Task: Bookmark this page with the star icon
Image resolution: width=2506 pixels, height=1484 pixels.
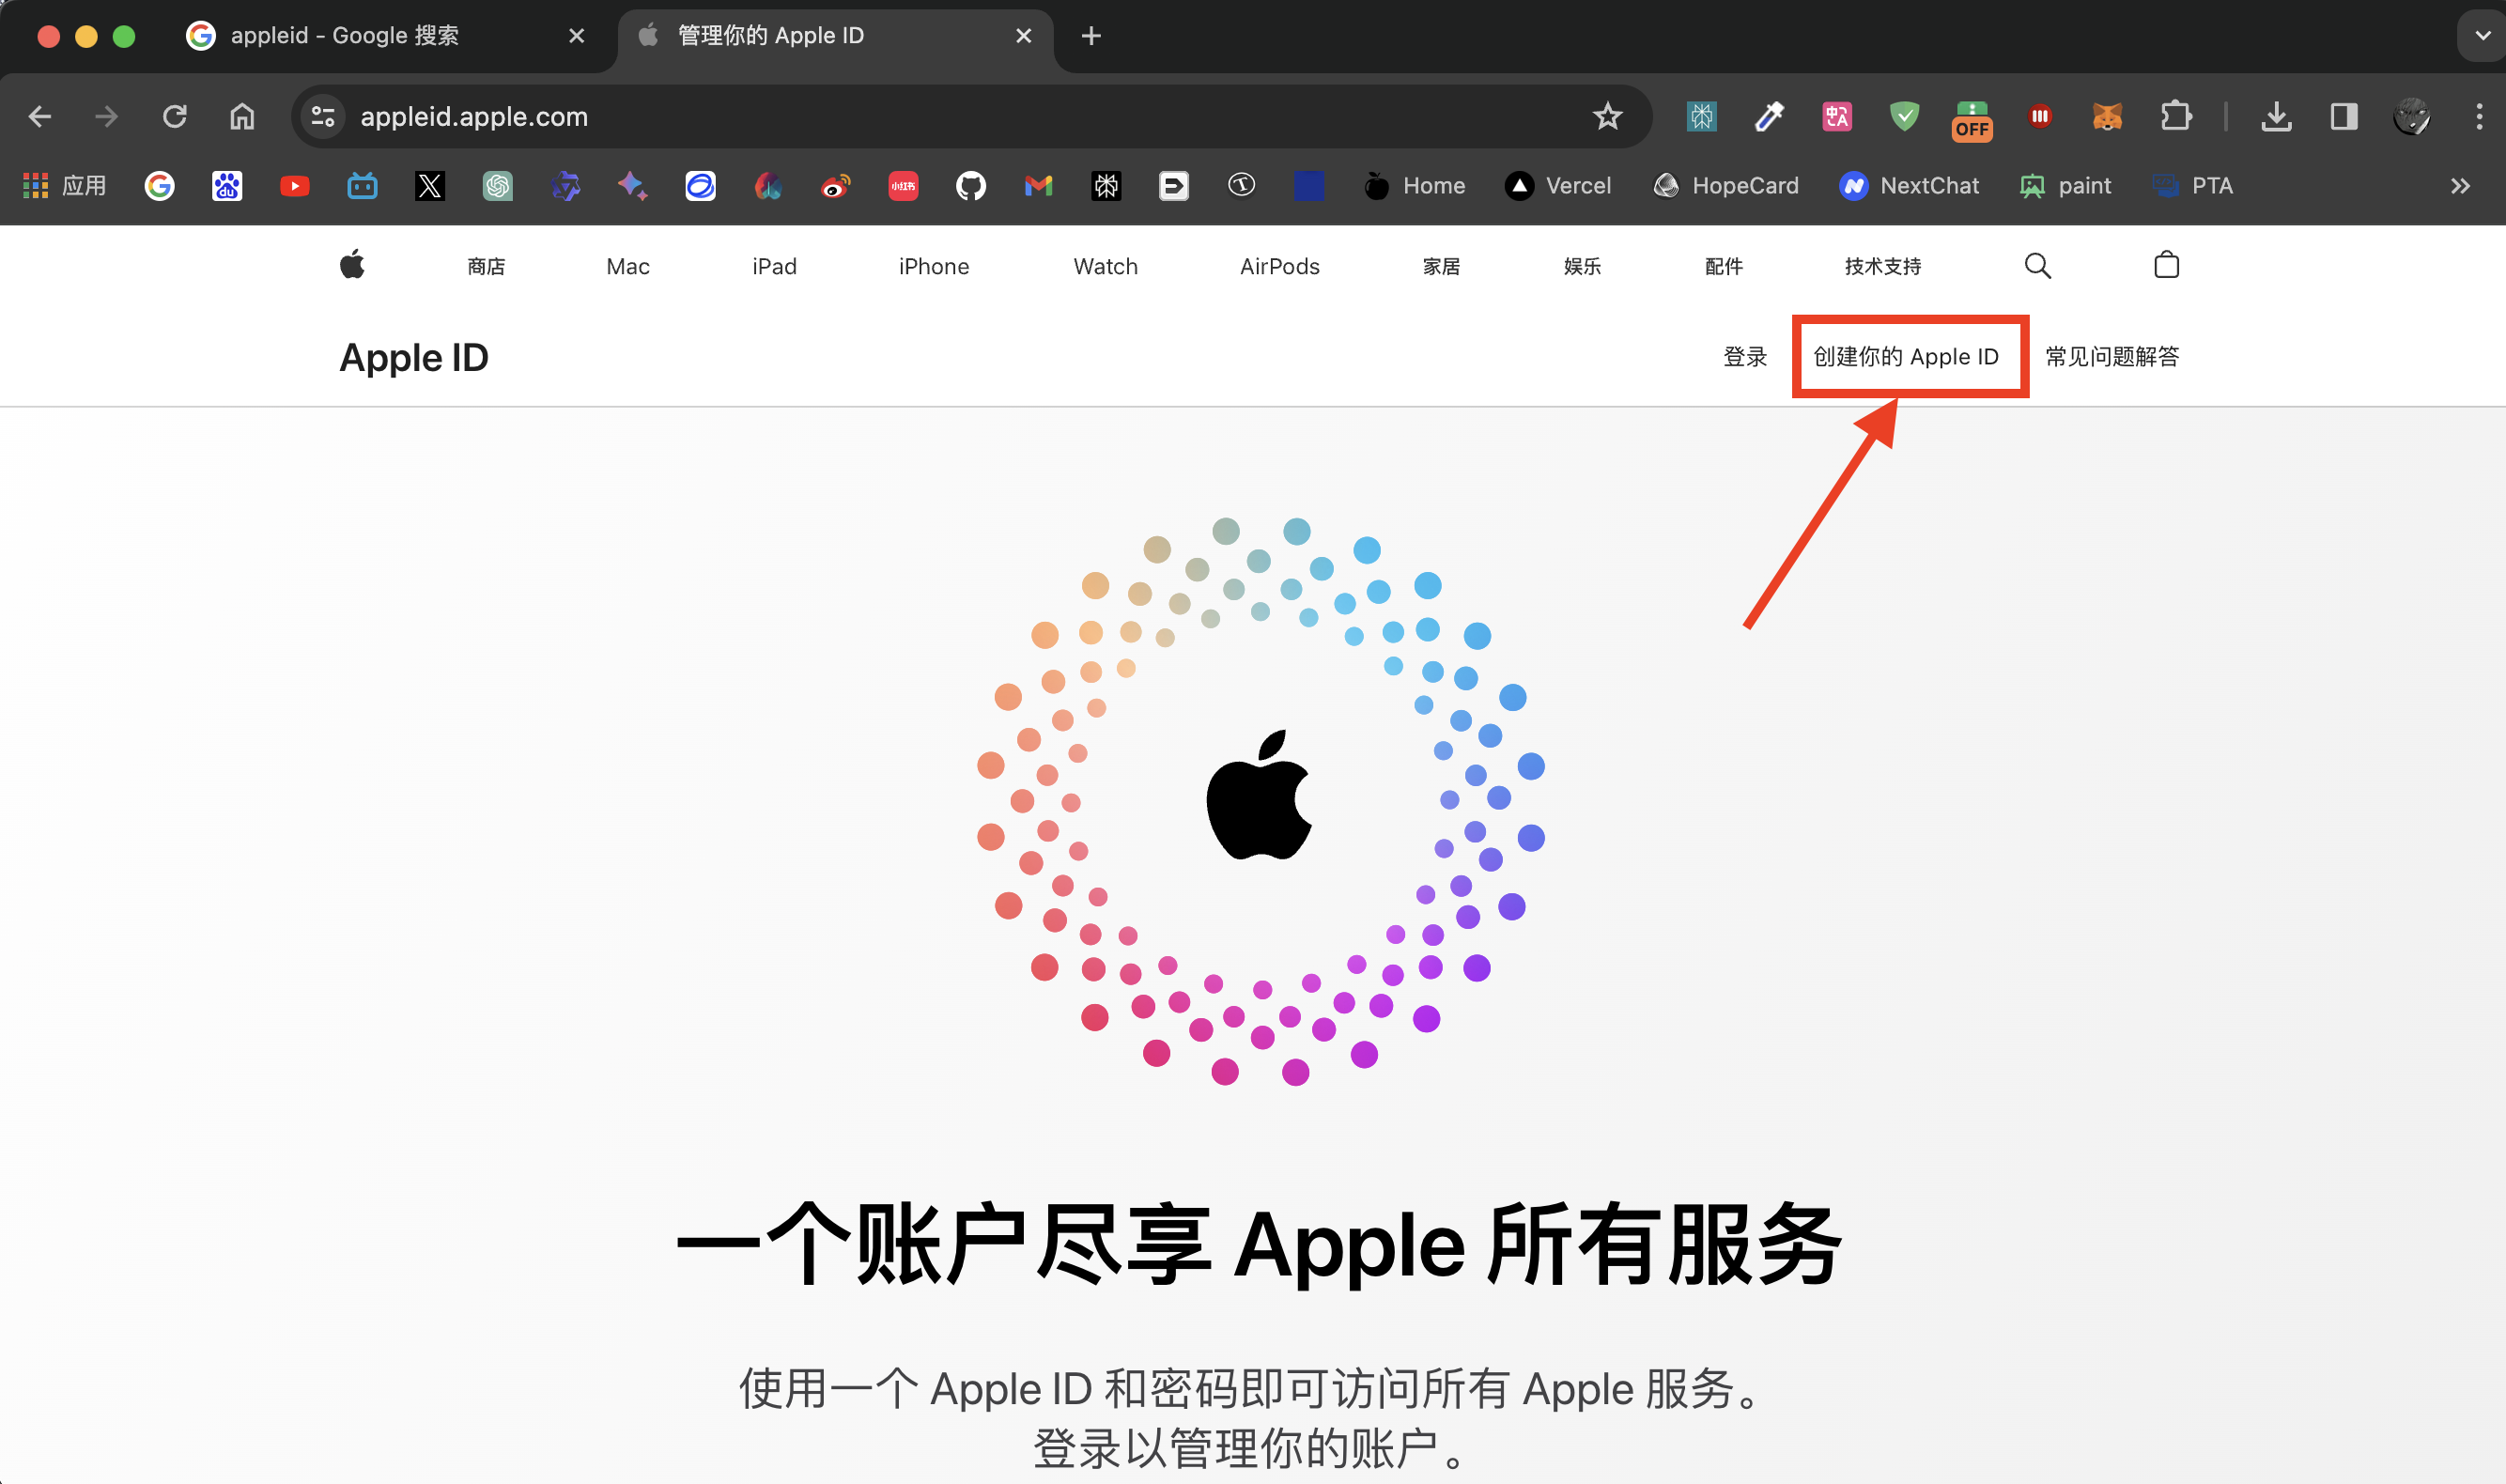Action: (x=1607, y=117)
